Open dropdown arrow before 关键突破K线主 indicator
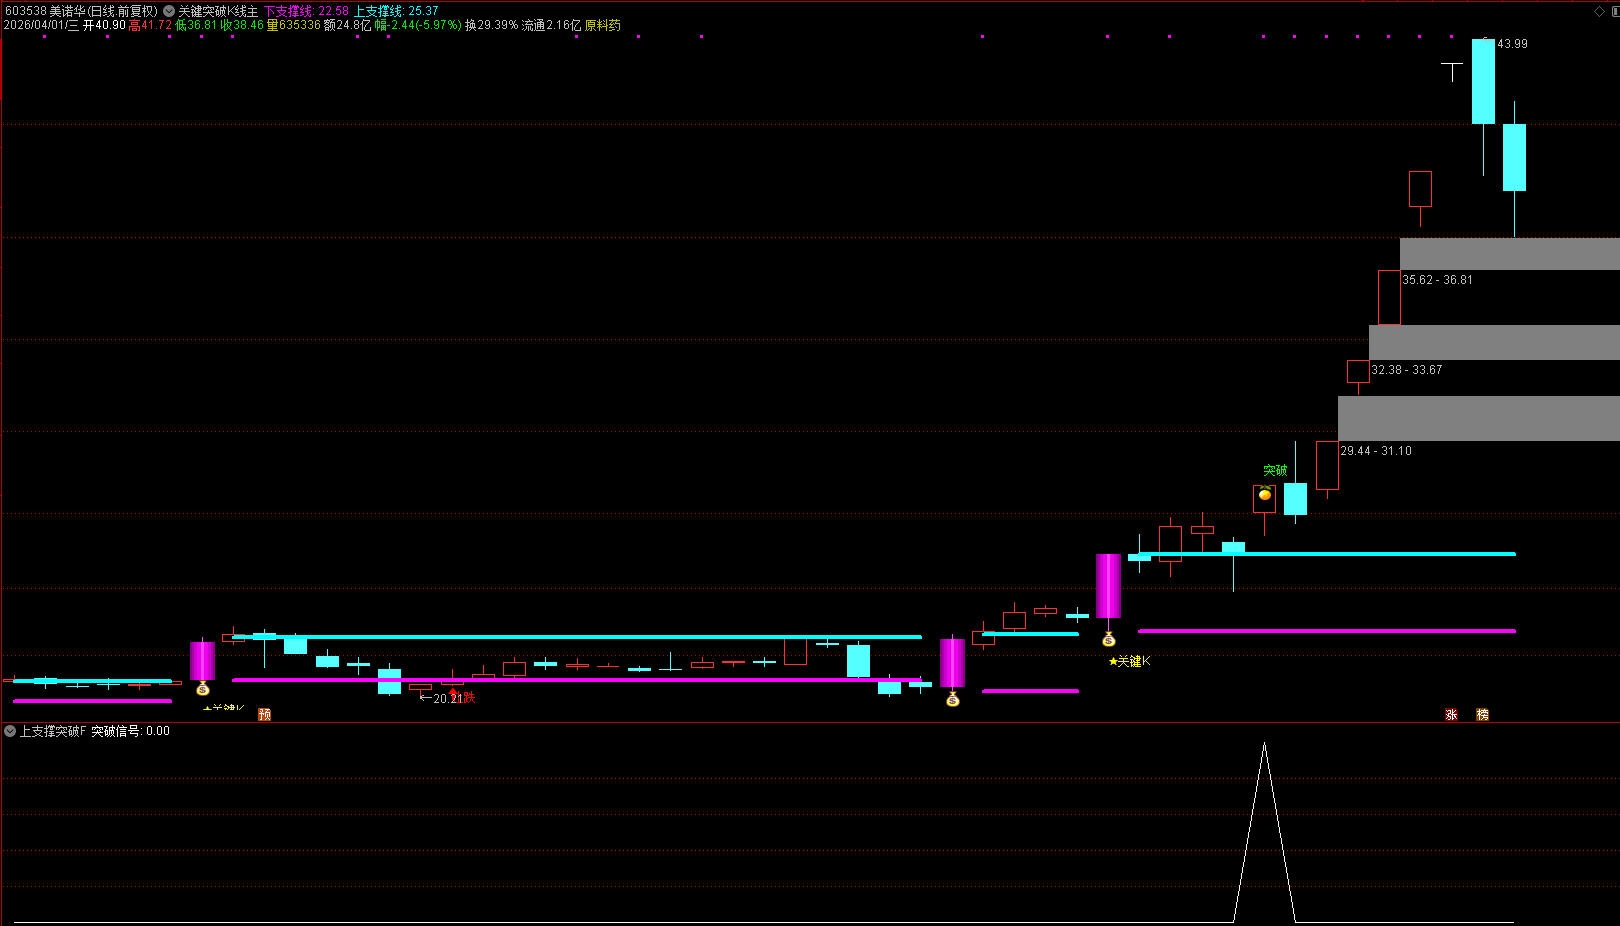The image size is (1620, 926). coord(169,11)
